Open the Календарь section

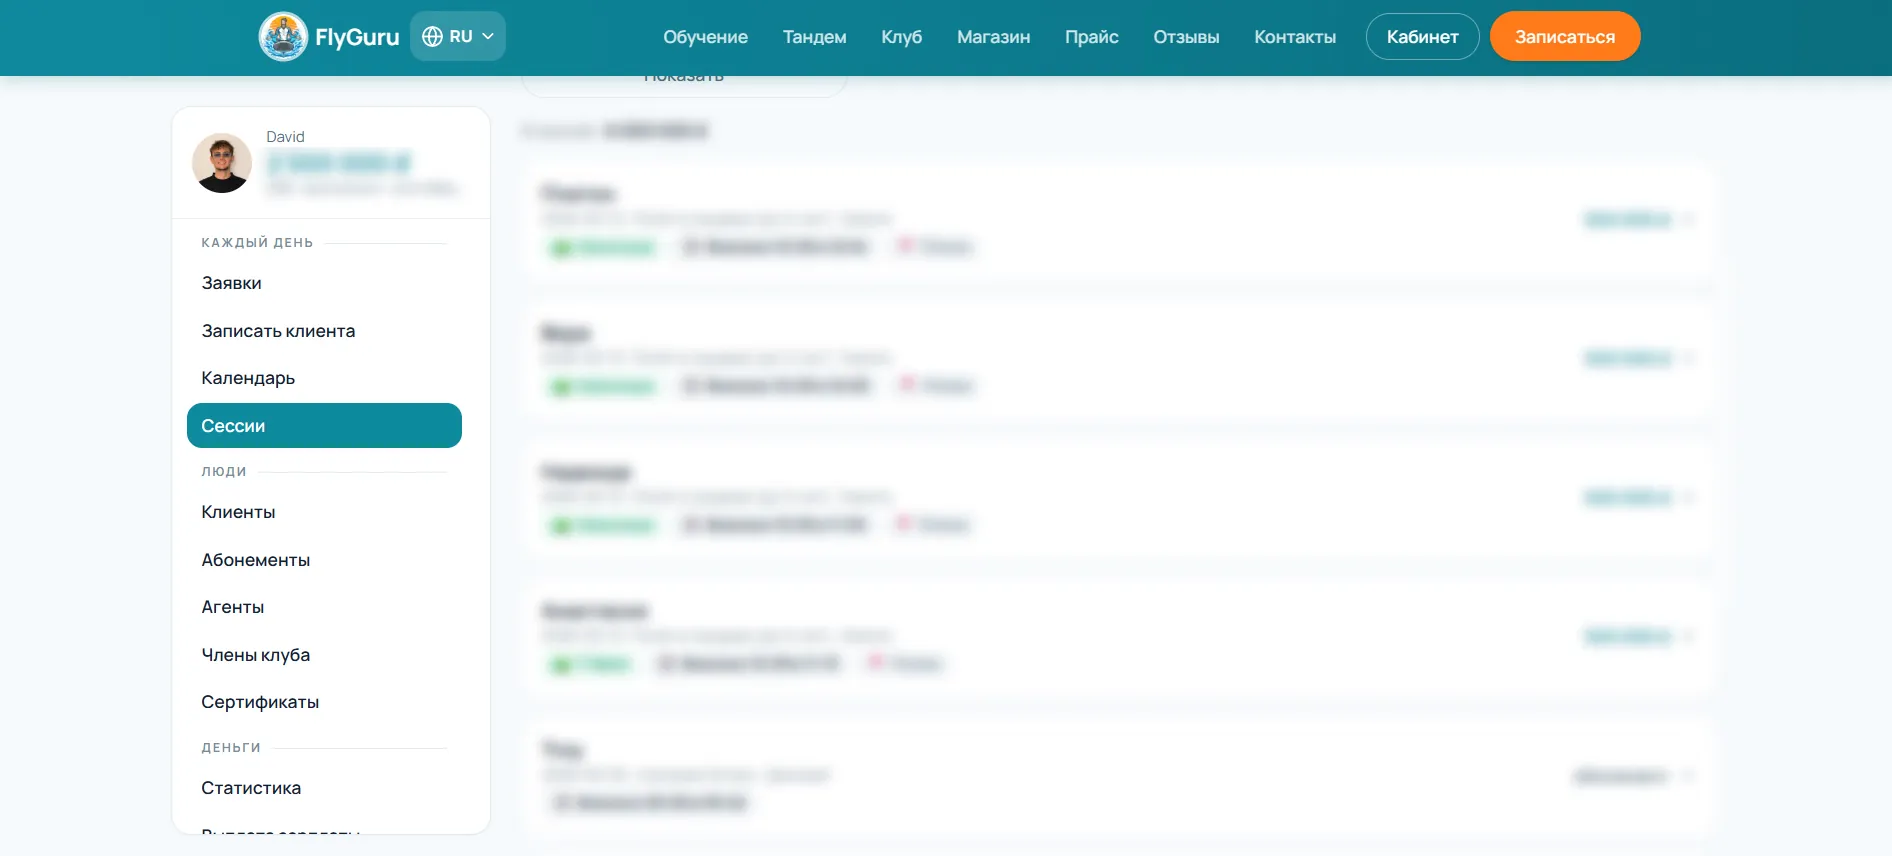coord(324,378)
